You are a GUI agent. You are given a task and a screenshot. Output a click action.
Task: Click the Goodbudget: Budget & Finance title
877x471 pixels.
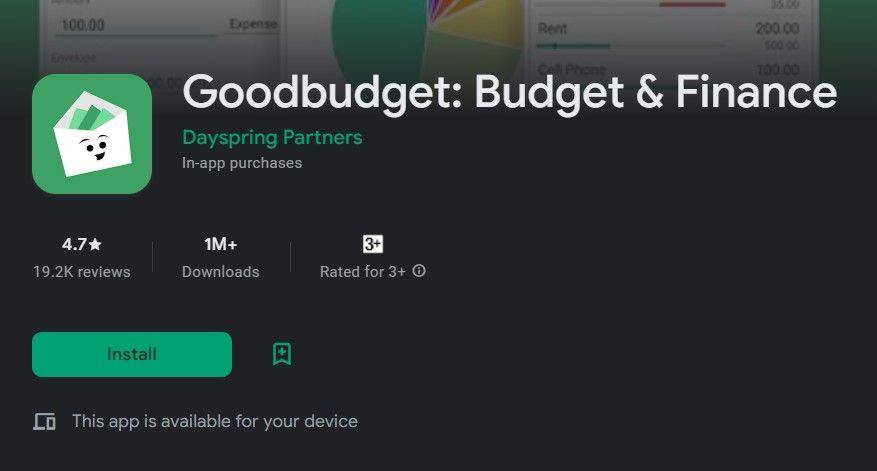tap(510, 92)
